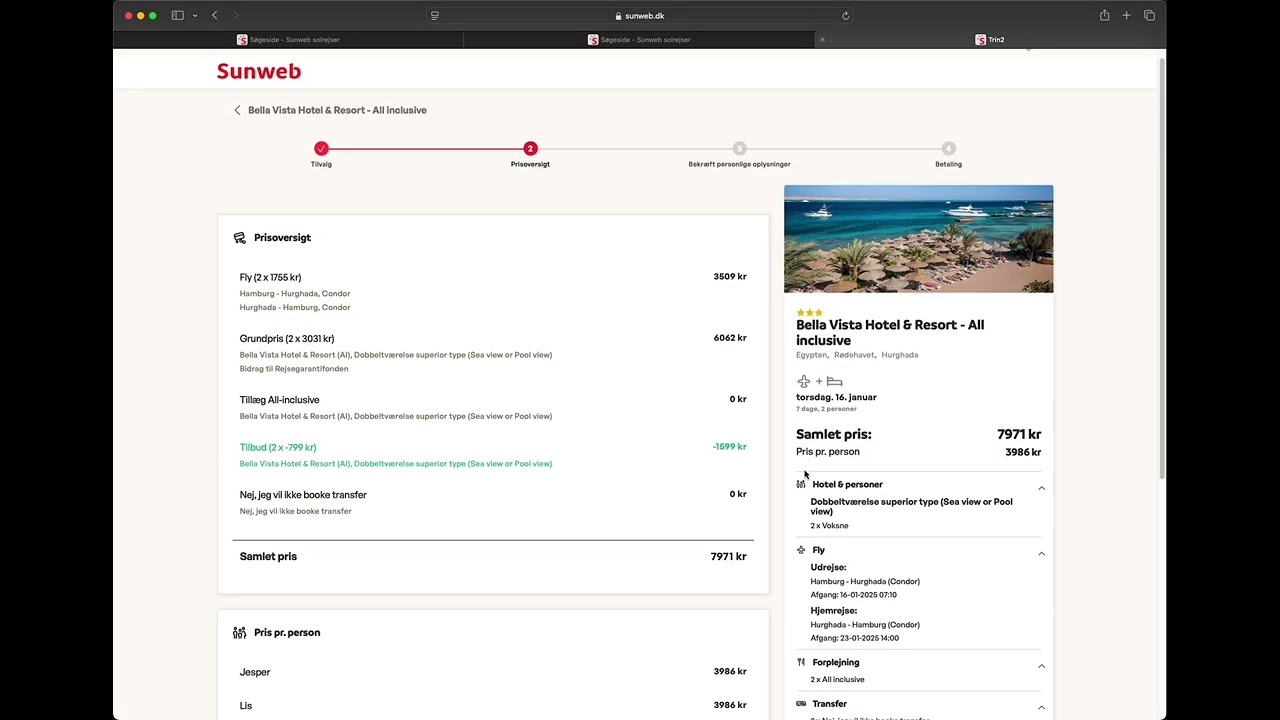The image size is (1280, 720).
Task: Click "Afgang: 16-01-2025 07:10" departure time
Action: pyautogui.click(x=854, y=595)
